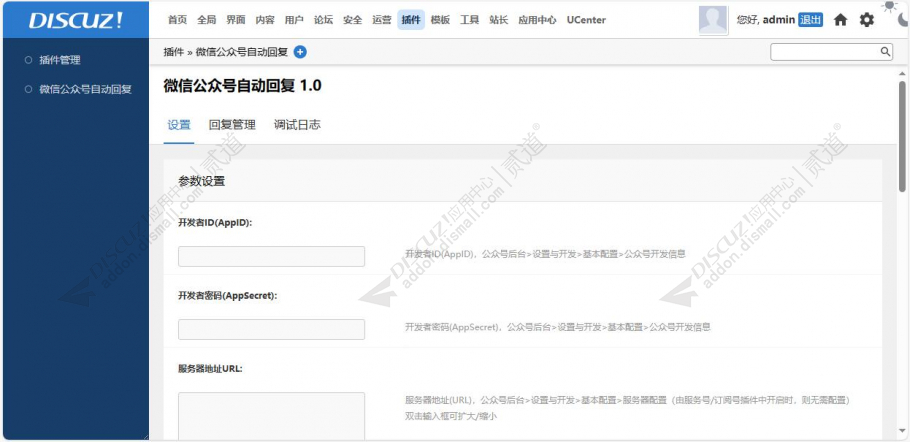
Task: Click the admin avatar thumbnail
Action: click(713, 20)
